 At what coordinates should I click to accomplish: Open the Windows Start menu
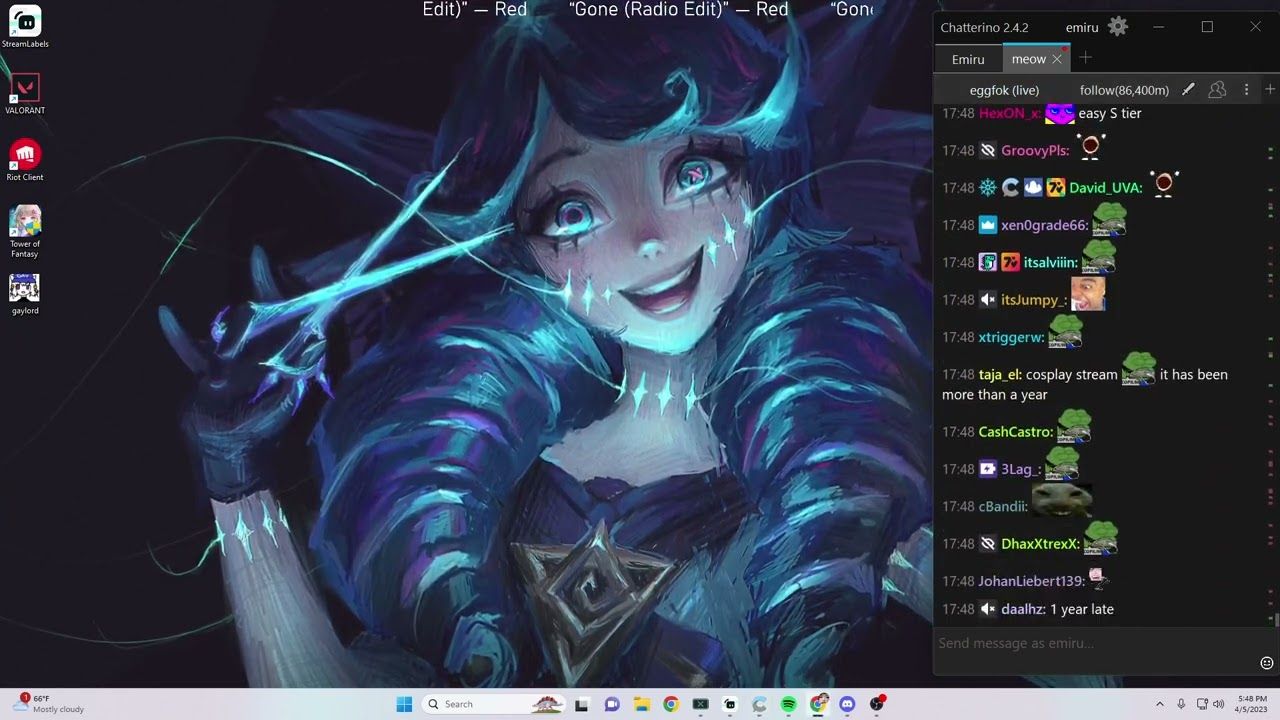click(x=404, y=704)
